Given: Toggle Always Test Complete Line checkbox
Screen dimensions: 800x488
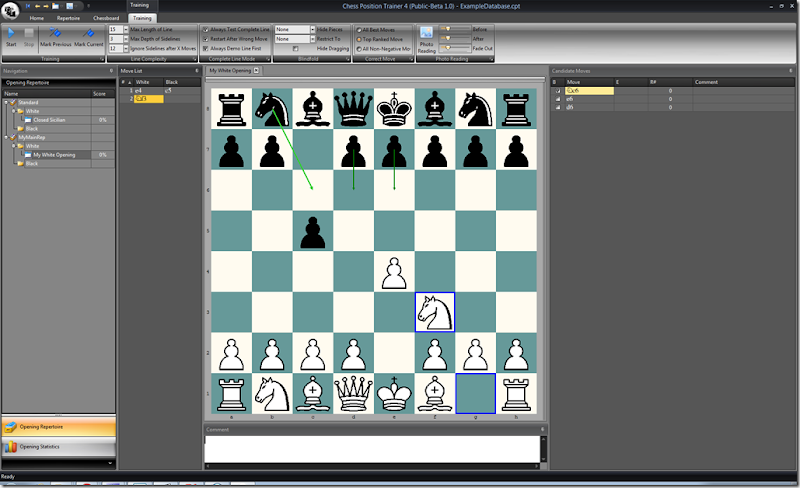Looking at the screenshot, I should pyautogui.click(x=206, y=30).
